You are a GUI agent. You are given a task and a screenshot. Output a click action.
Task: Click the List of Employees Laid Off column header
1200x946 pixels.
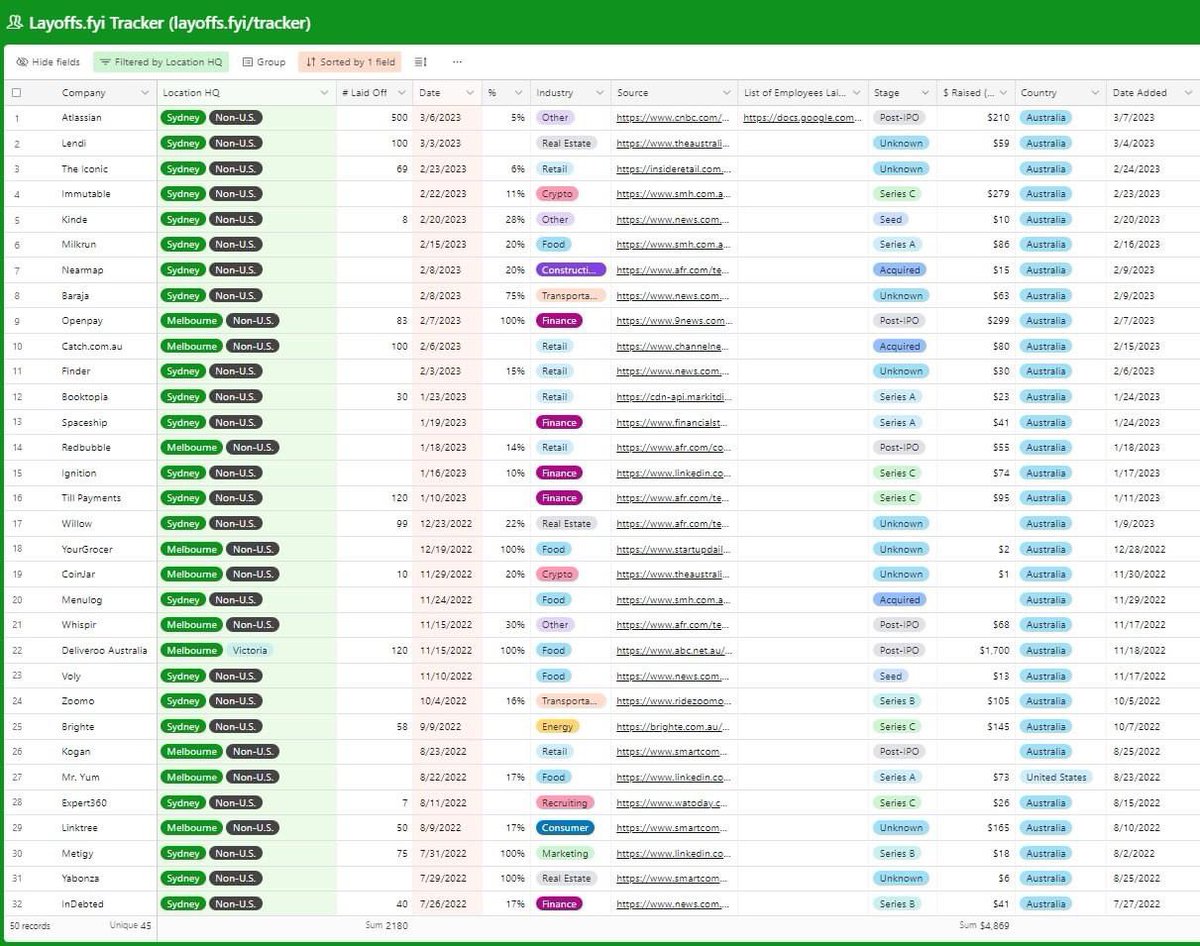point(803,93)
